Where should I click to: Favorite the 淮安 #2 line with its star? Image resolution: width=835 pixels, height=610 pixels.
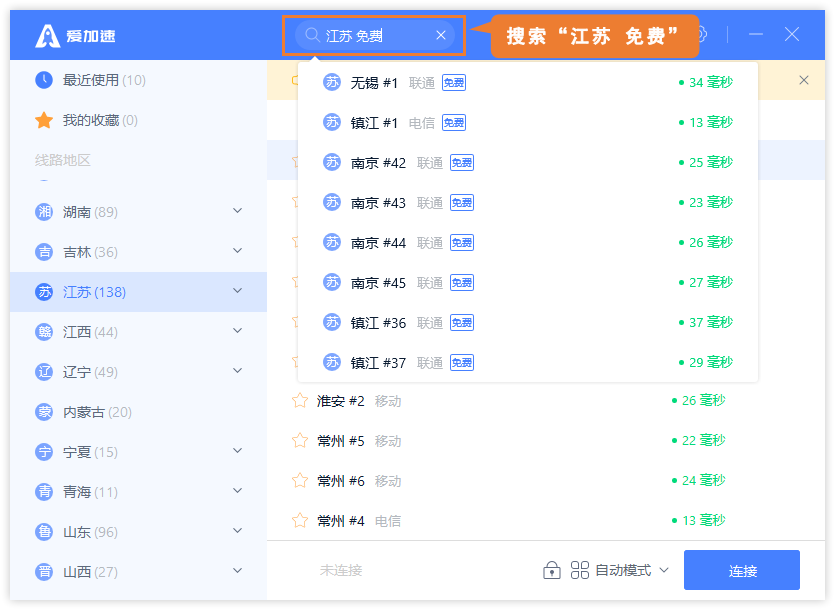point(299,401)
